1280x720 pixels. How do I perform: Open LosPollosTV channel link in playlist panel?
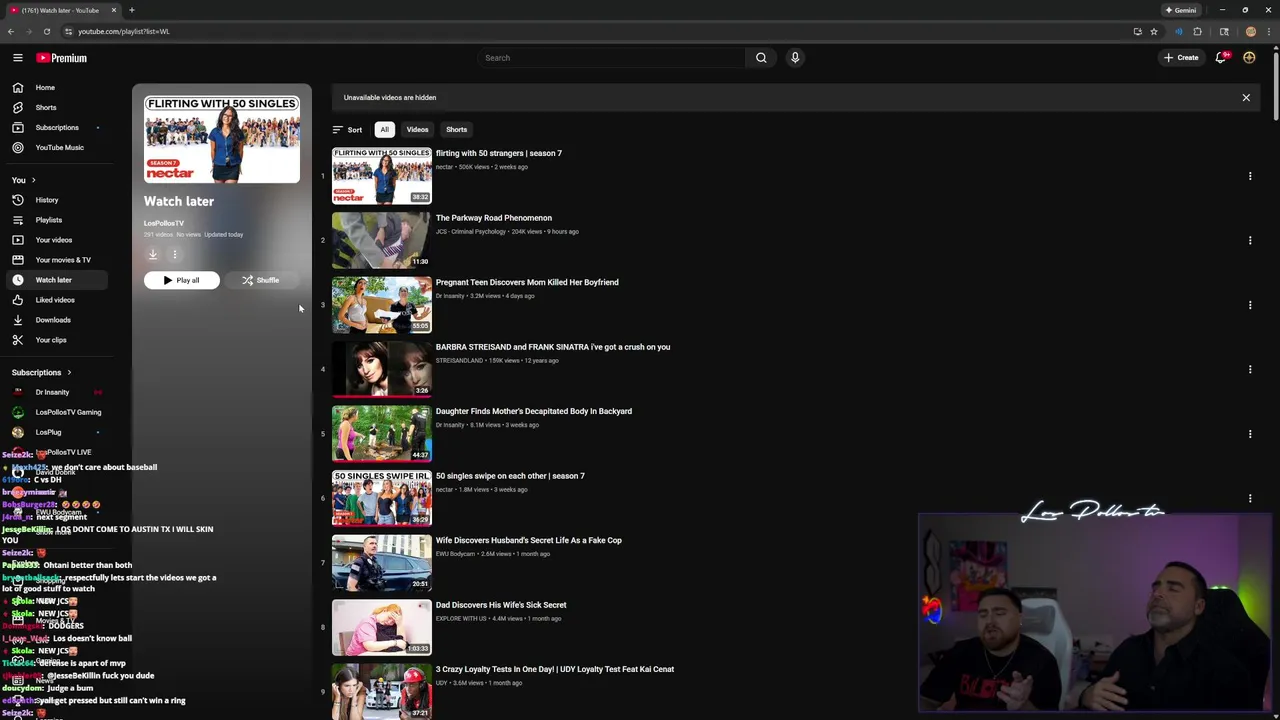[x=164, y=223]
